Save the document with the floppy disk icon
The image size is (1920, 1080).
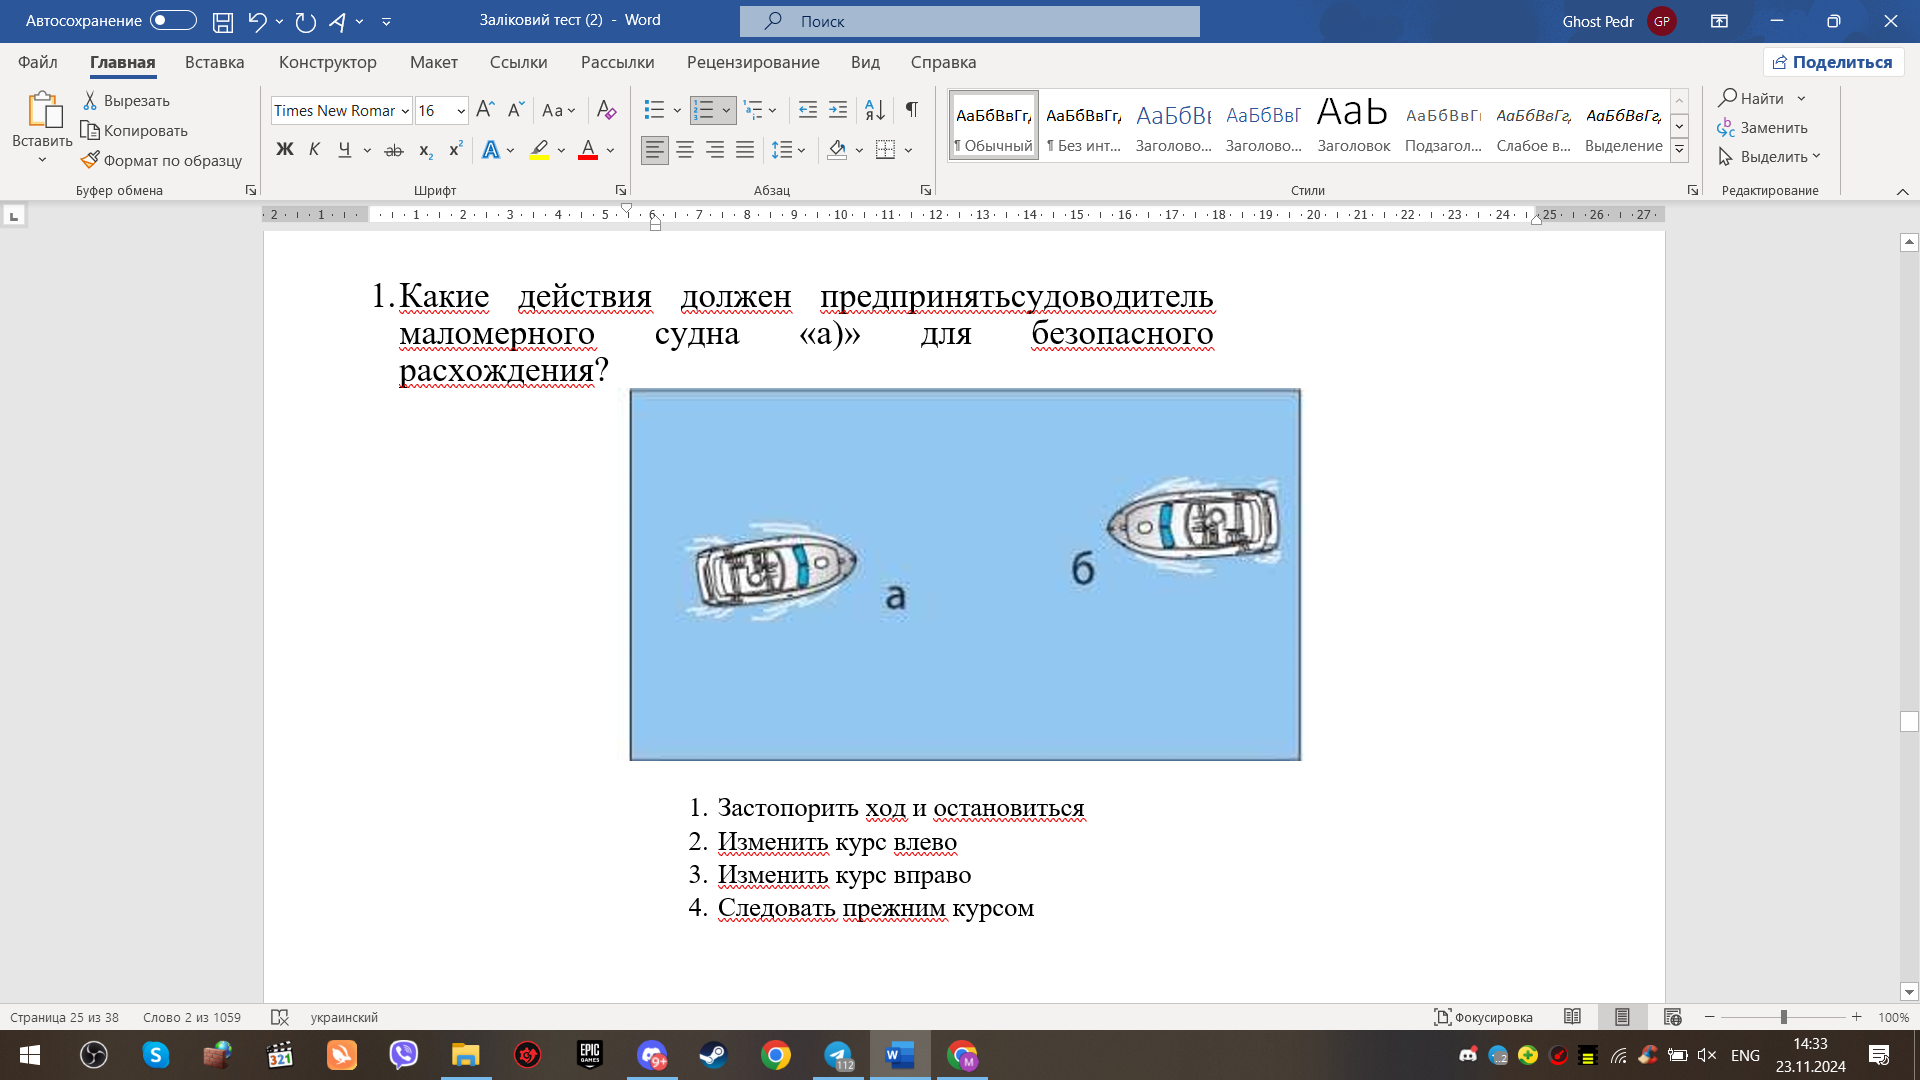tap(223, 21)
